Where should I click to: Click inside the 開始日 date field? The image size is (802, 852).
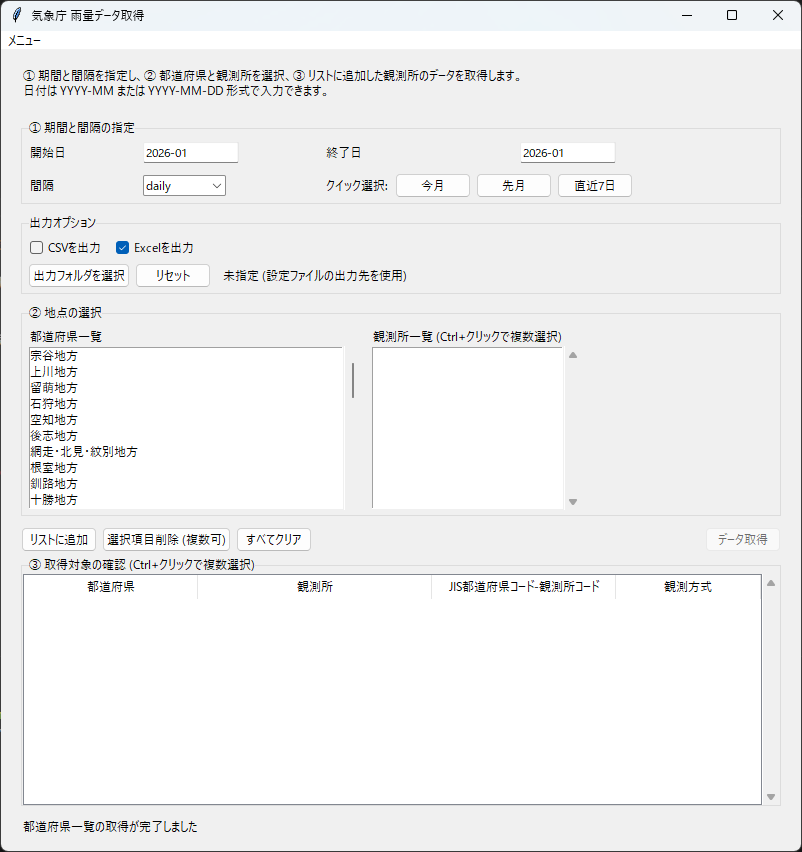190,152
